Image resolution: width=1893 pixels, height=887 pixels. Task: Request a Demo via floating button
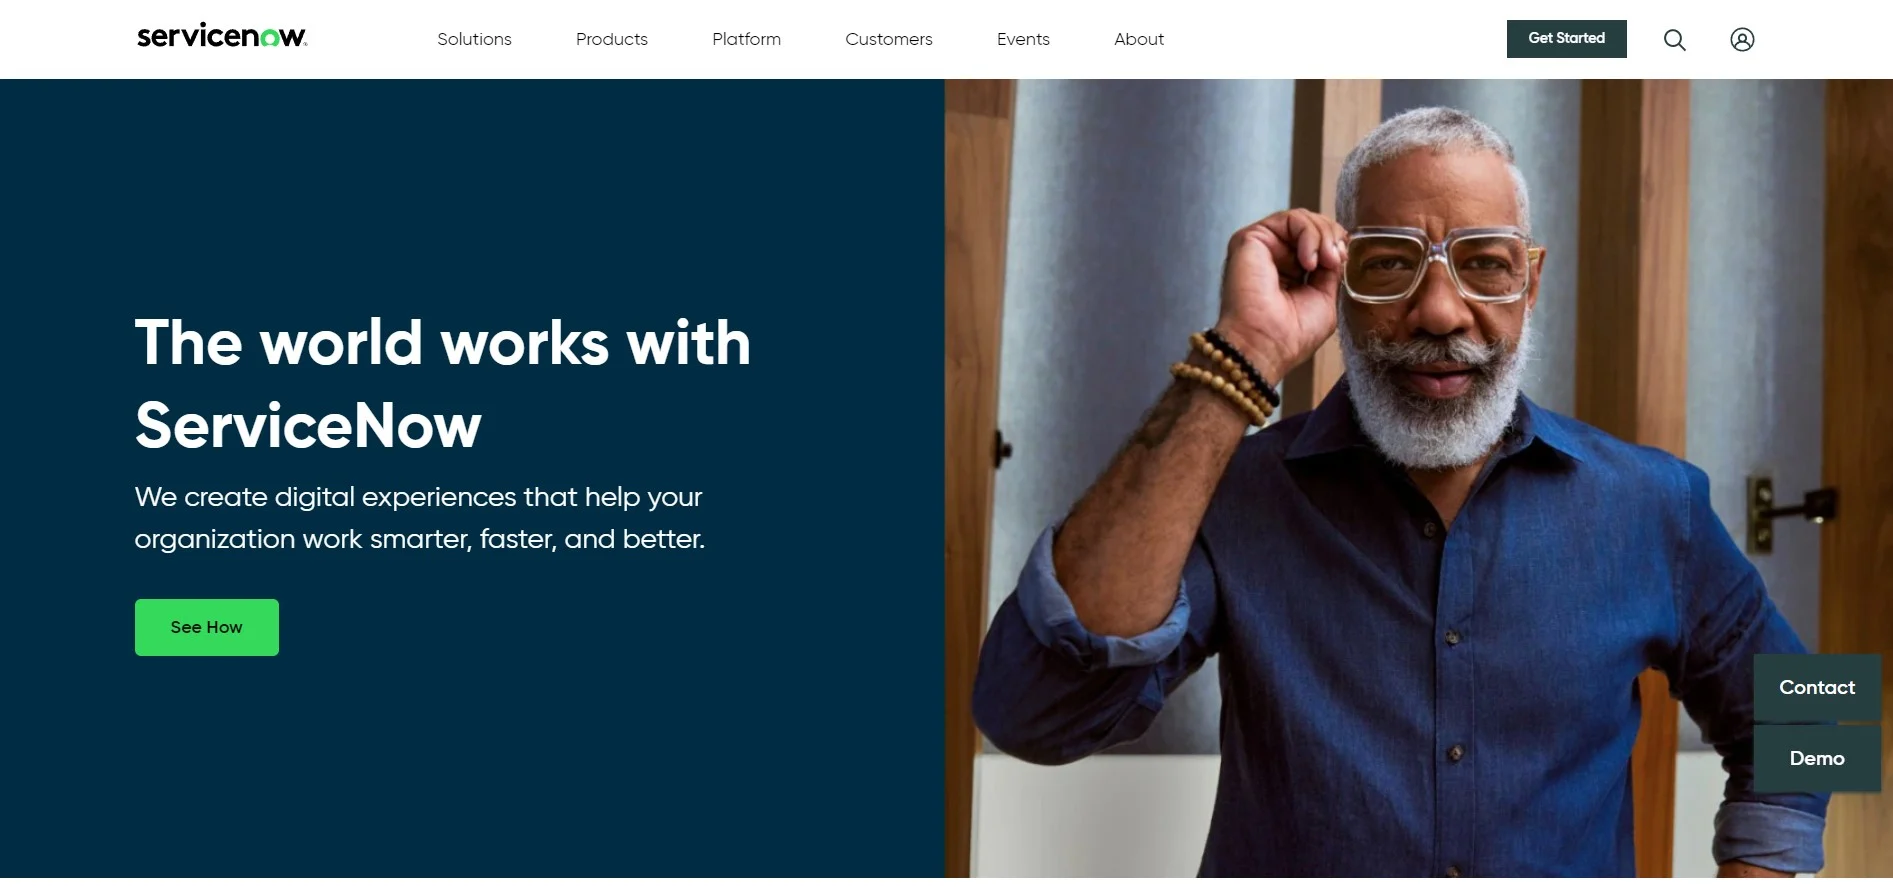(x=1817, y=759)
